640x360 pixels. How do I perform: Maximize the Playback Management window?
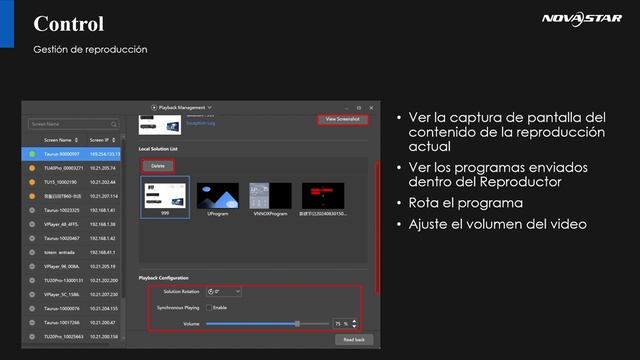359,108
